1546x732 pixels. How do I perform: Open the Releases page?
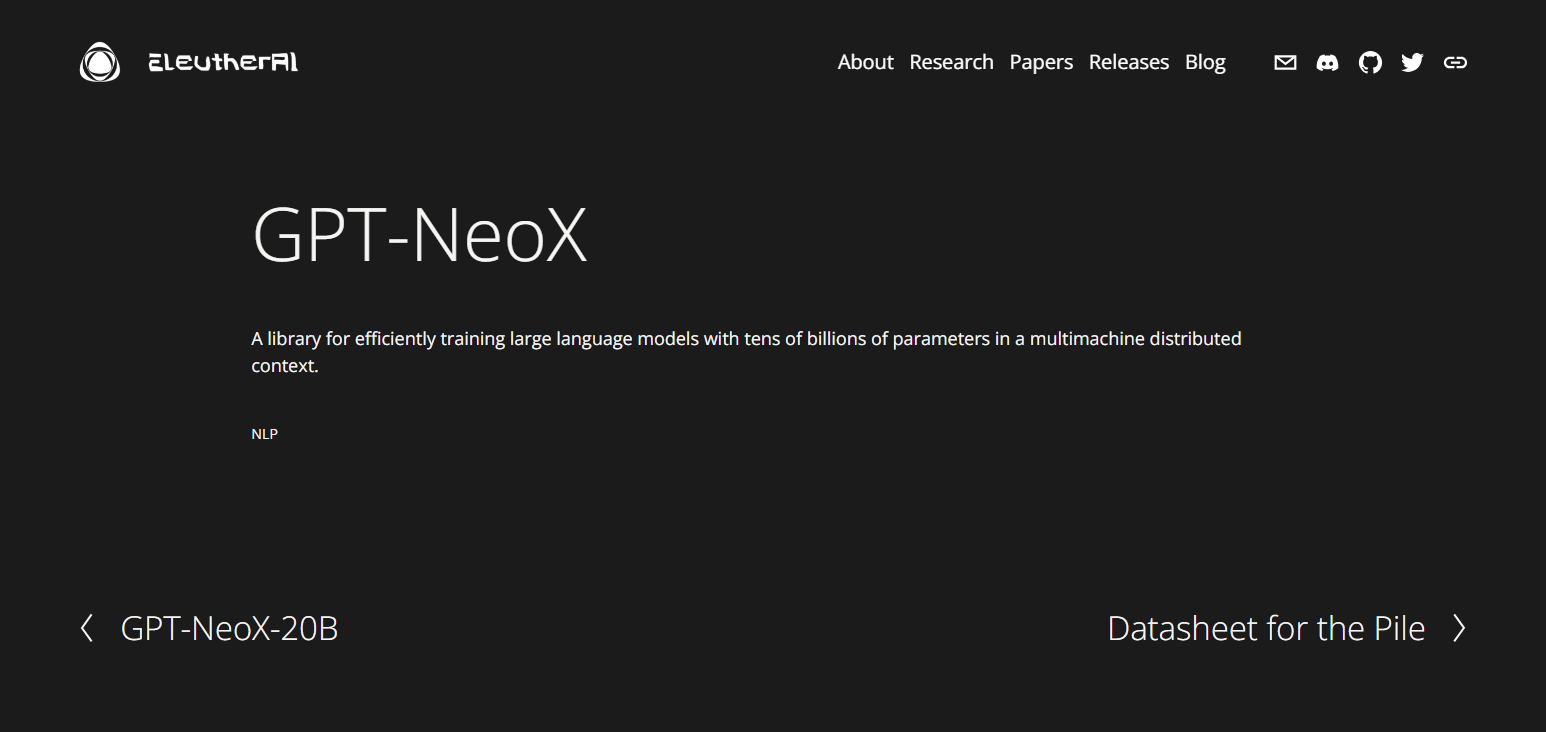[1129, 62]
